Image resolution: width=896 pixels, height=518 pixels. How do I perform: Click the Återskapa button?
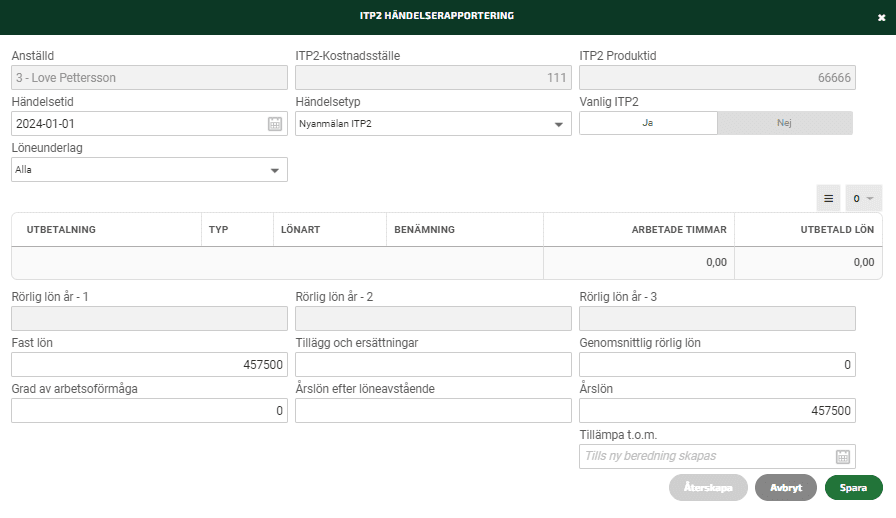click(708, 488)
